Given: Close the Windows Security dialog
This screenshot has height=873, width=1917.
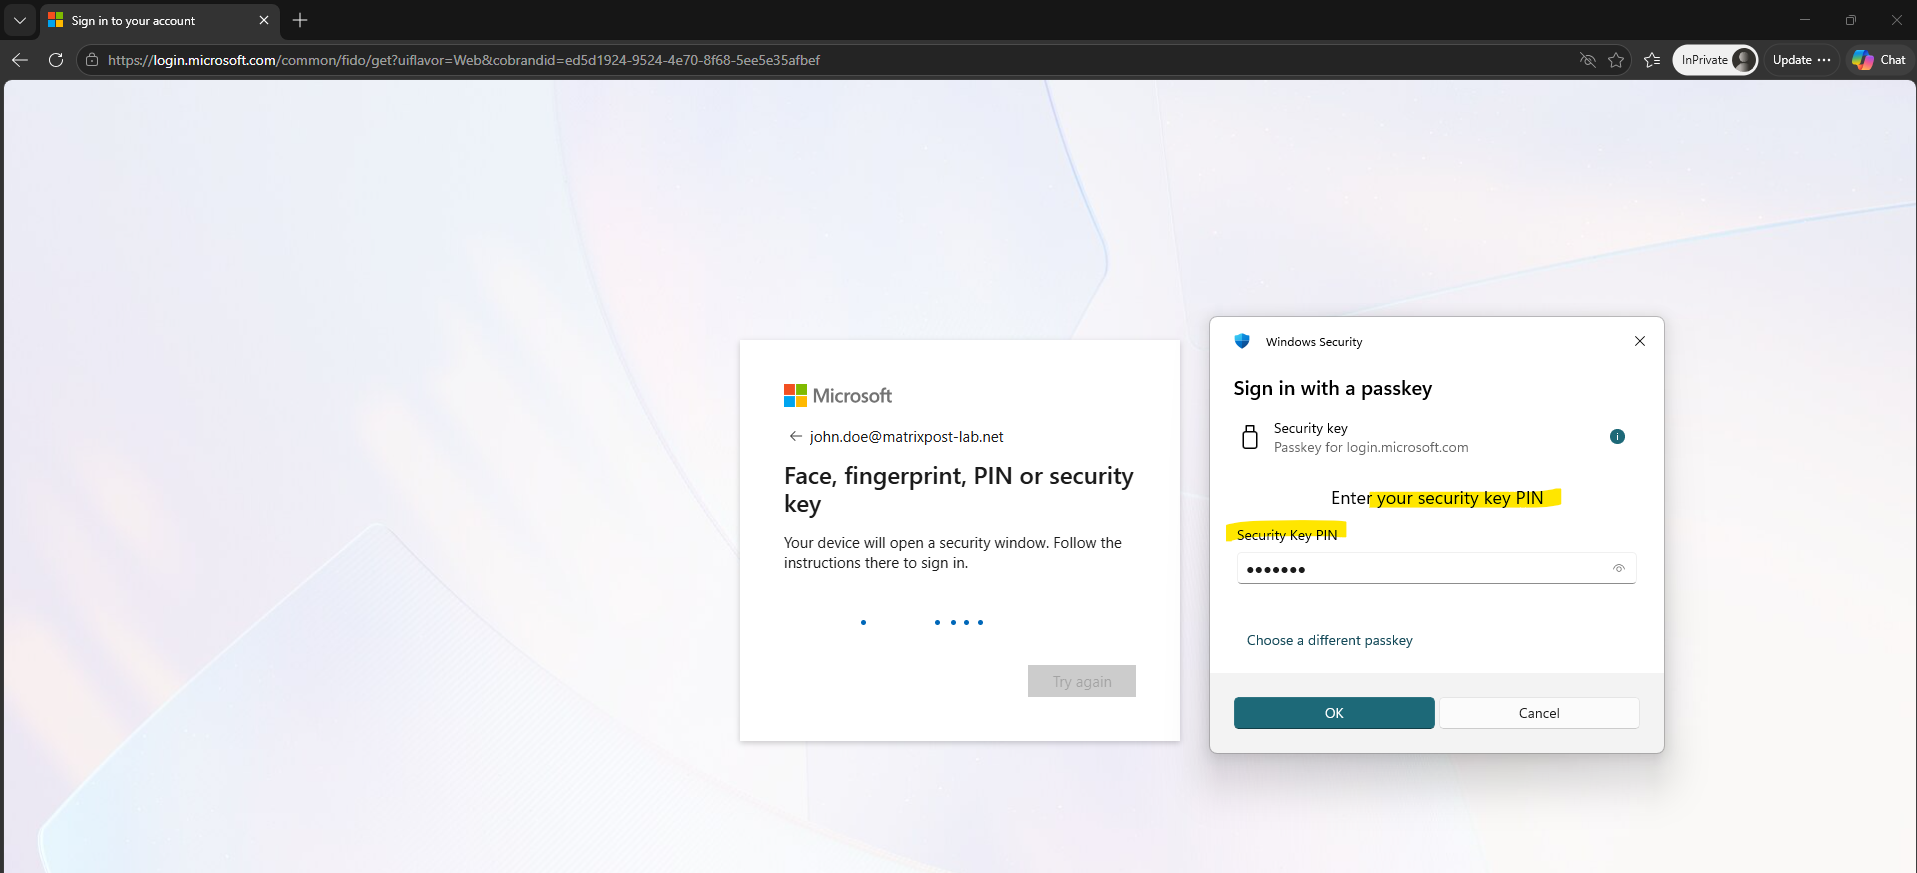Looking at the screenshot, I should [x=1640, y=341].
